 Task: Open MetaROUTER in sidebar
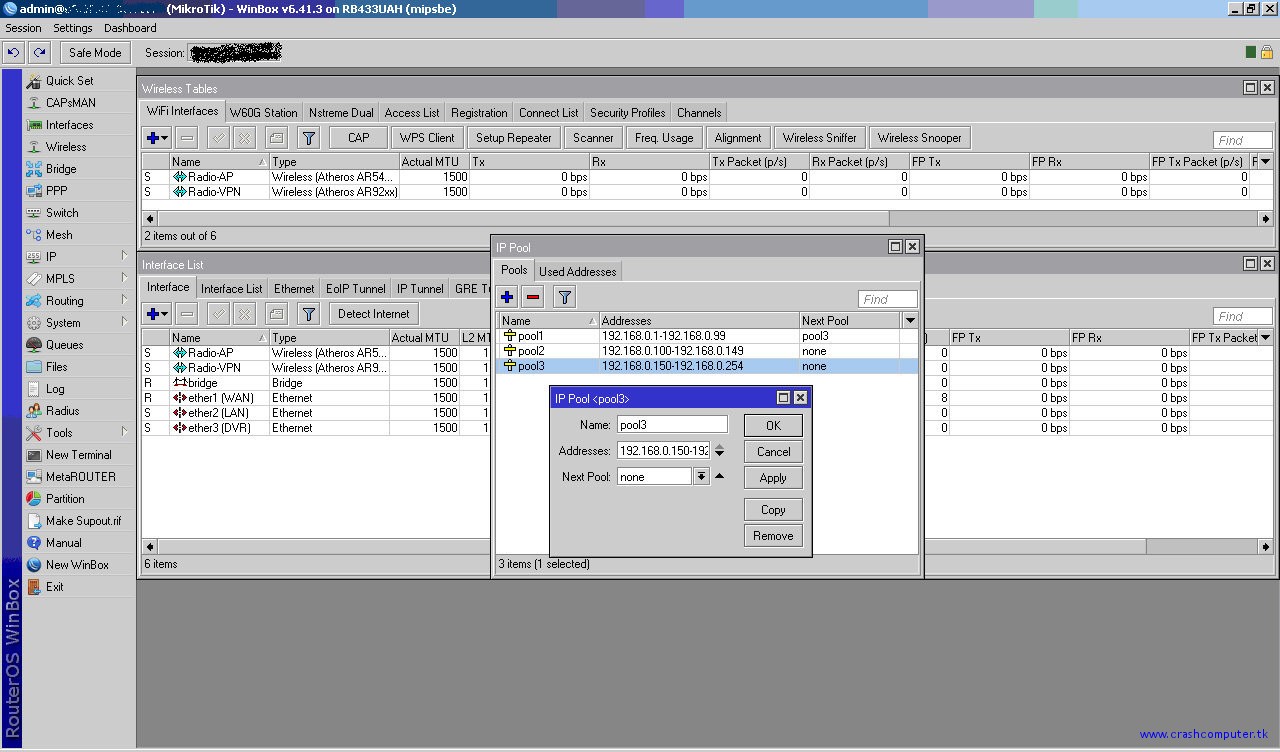79,476
